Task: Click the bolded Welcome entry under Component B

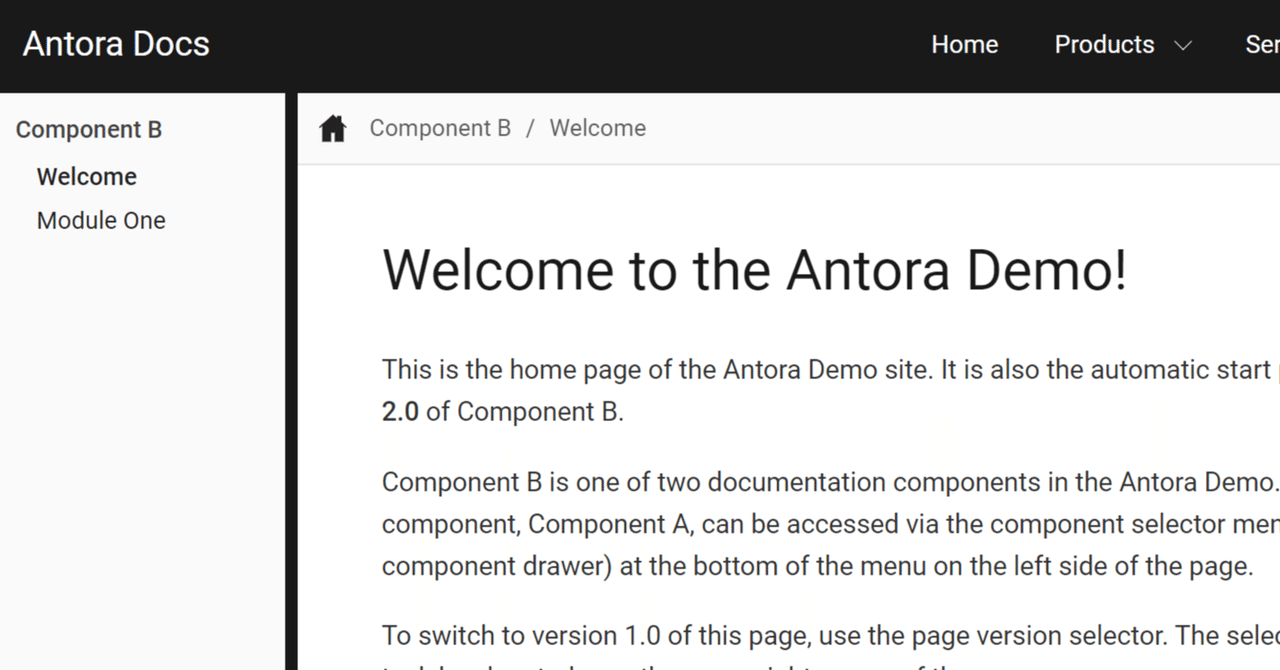Action: (87, 176)
